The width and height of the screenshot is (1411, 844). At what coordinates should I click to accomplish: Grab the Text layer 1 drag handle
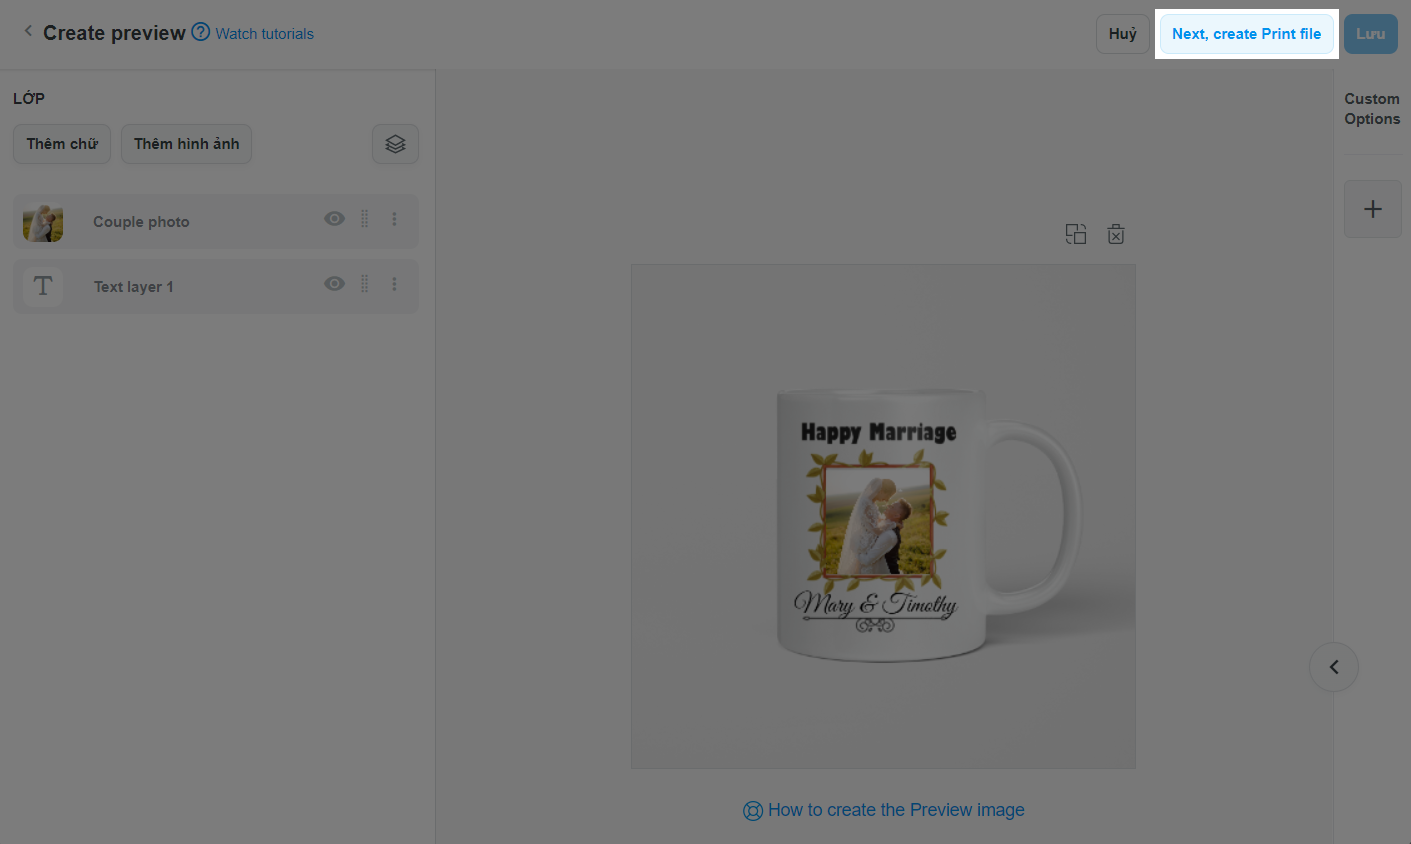(x=365, y=285)
